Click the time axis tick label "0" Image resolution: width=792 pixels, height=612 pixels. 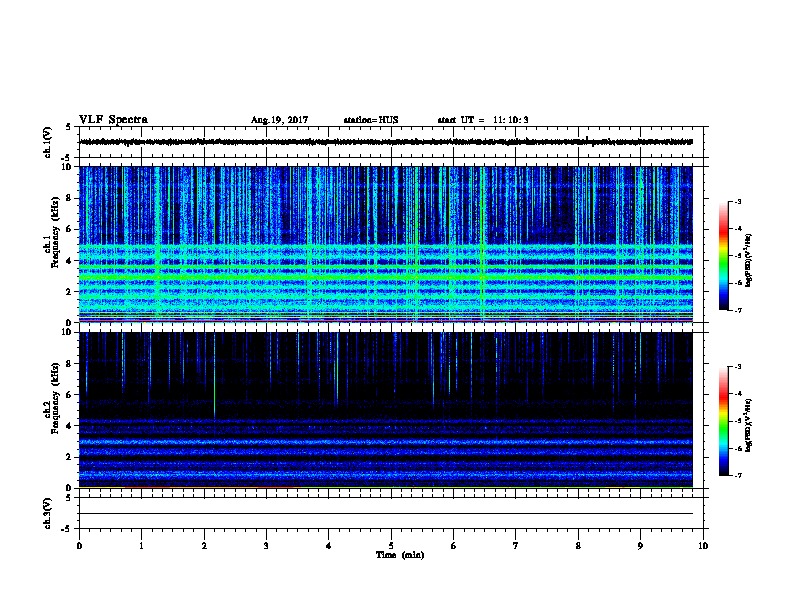click(79, 546)
